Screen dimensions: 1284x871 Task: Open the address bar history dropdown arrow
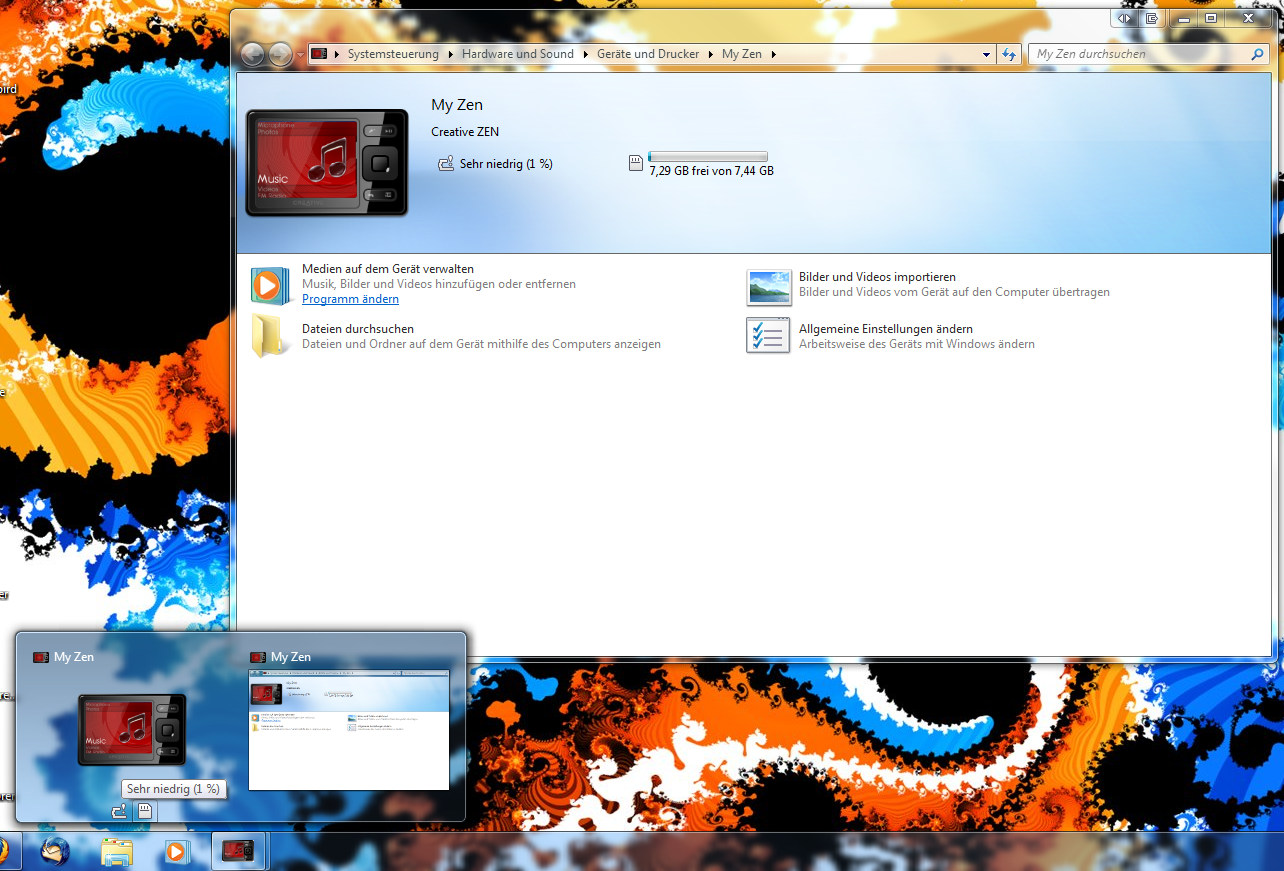click(986, 54)
